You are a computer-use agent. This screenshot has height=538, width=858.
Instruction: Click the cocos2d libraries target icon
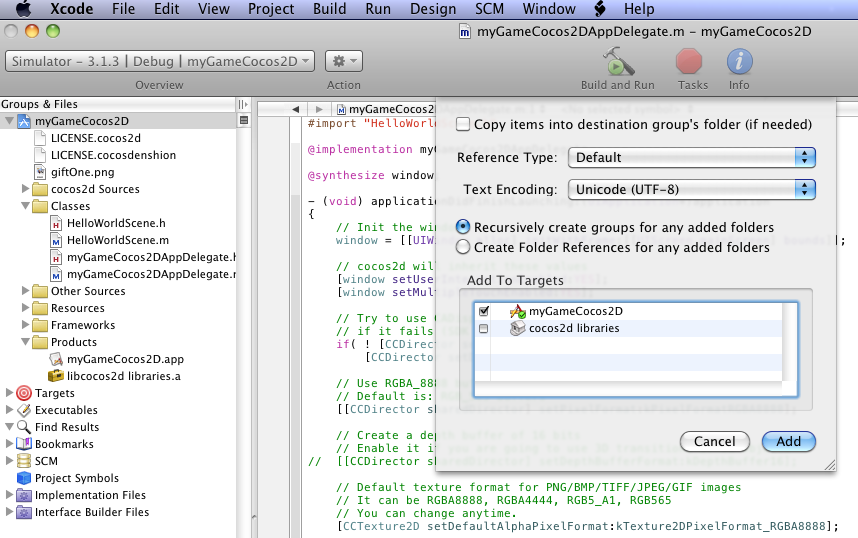point(518,328)
